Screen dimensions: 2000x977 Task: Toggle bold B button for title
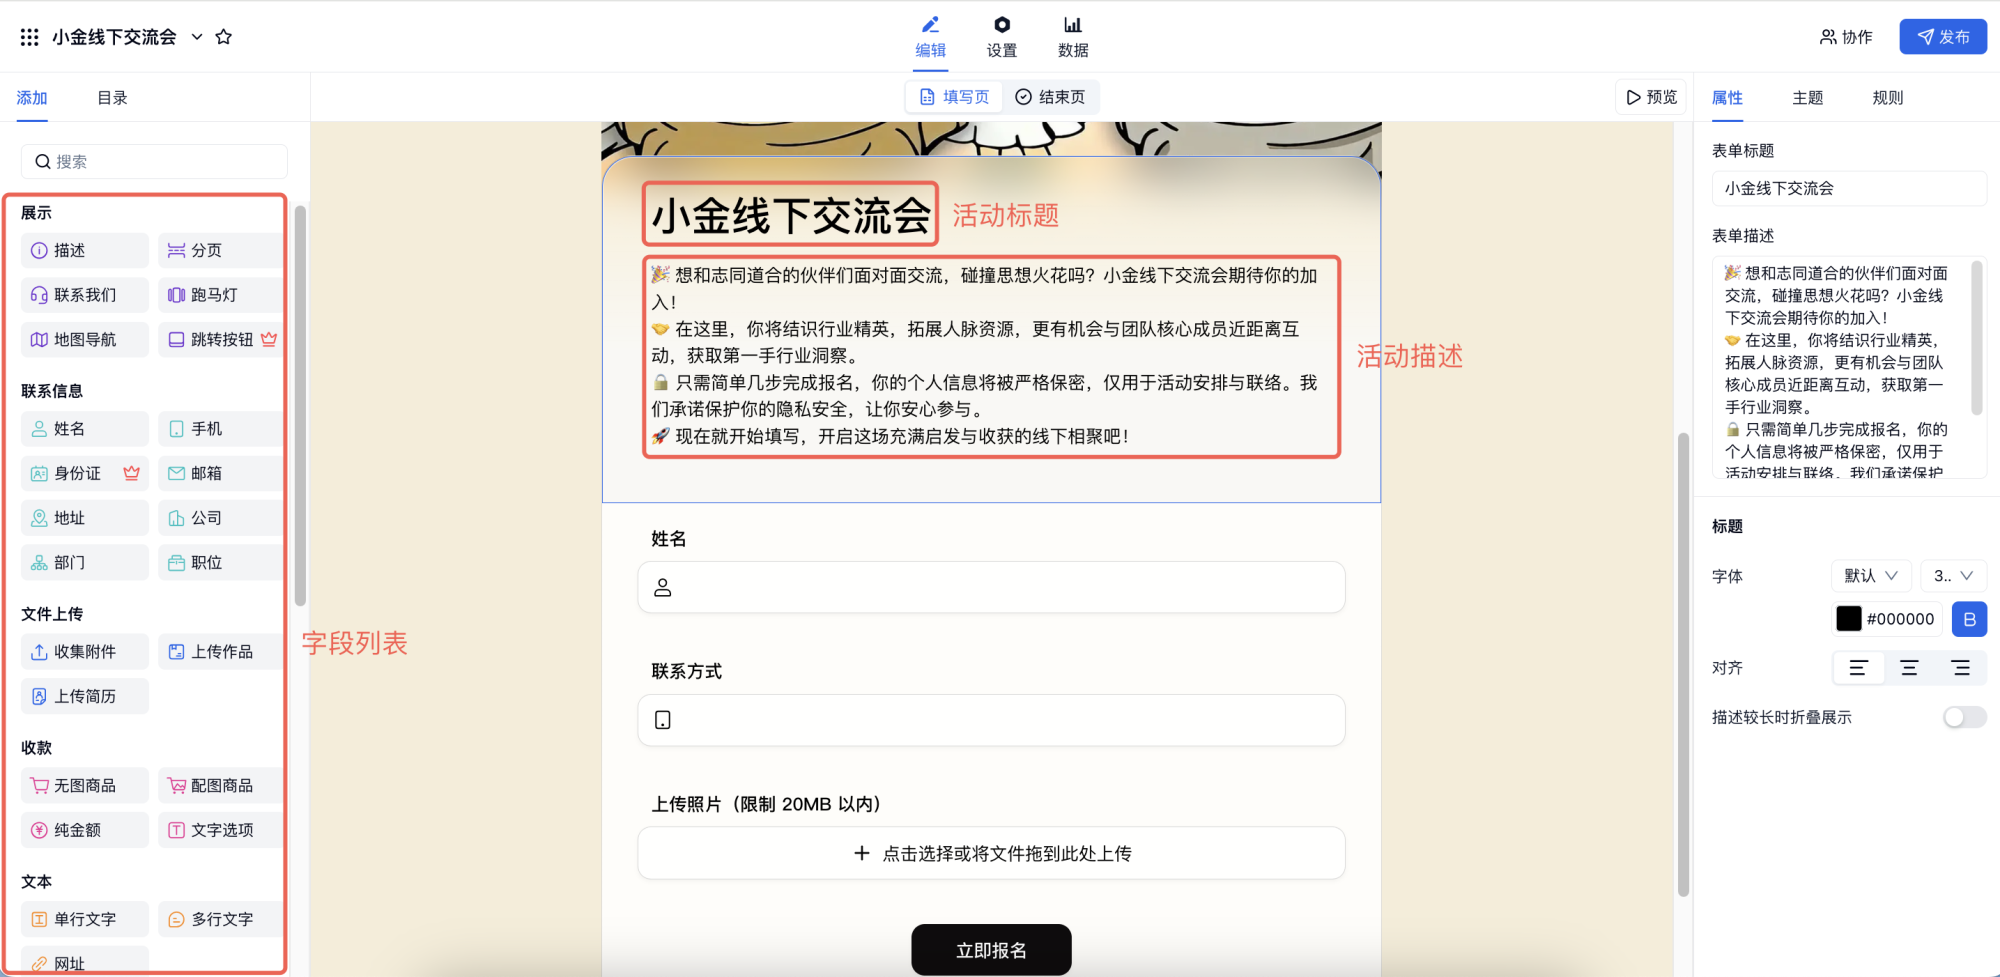coord(1969,619)
